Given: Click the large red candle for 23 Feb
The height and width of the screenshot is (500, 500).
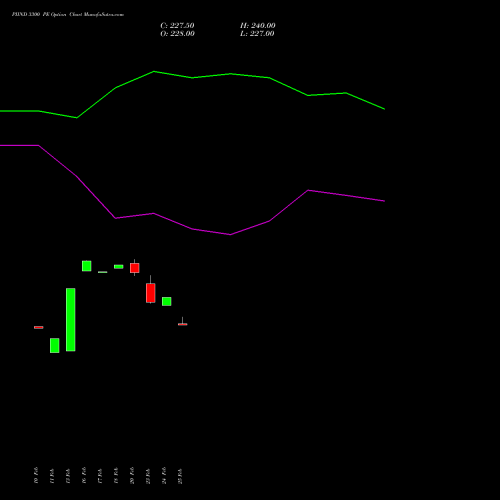Looking at the screenshot, I should [151, 293].
